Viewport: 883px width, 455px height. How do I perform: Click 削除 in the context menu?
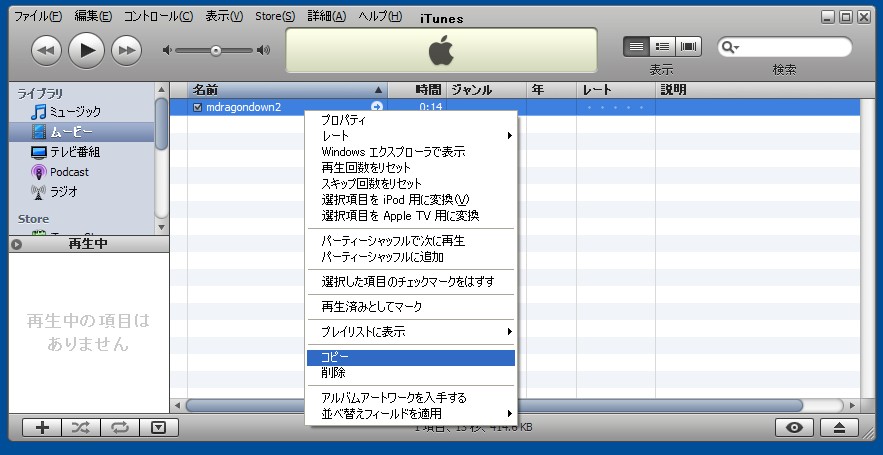click(411, 373)
